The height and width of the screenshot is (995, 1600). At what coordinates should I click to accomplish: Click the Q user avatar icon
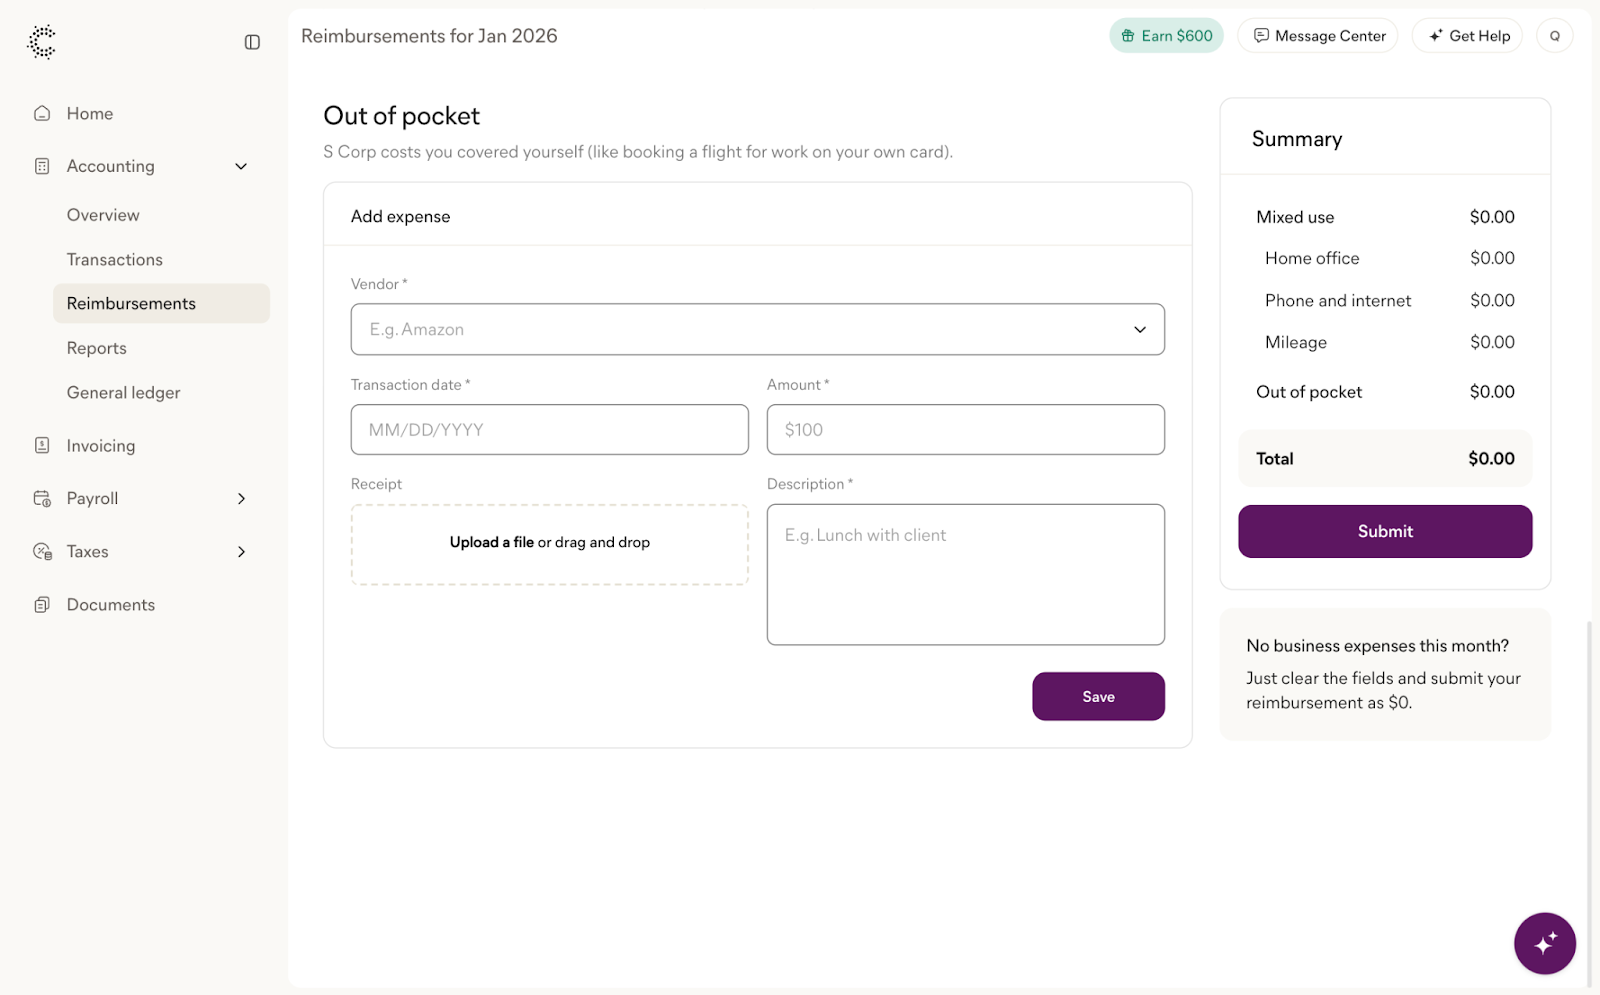1554,36
